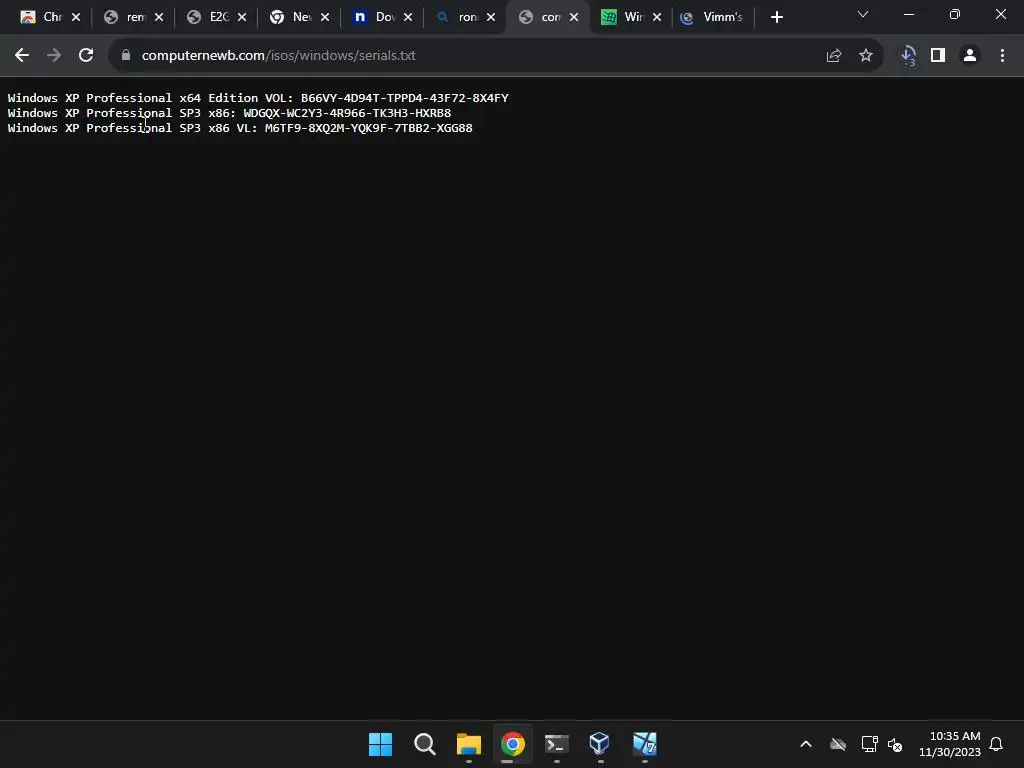Viewport: 1024px width, 768px height.
Task: Close the 'Win' tab
Action: coord(657,17)
